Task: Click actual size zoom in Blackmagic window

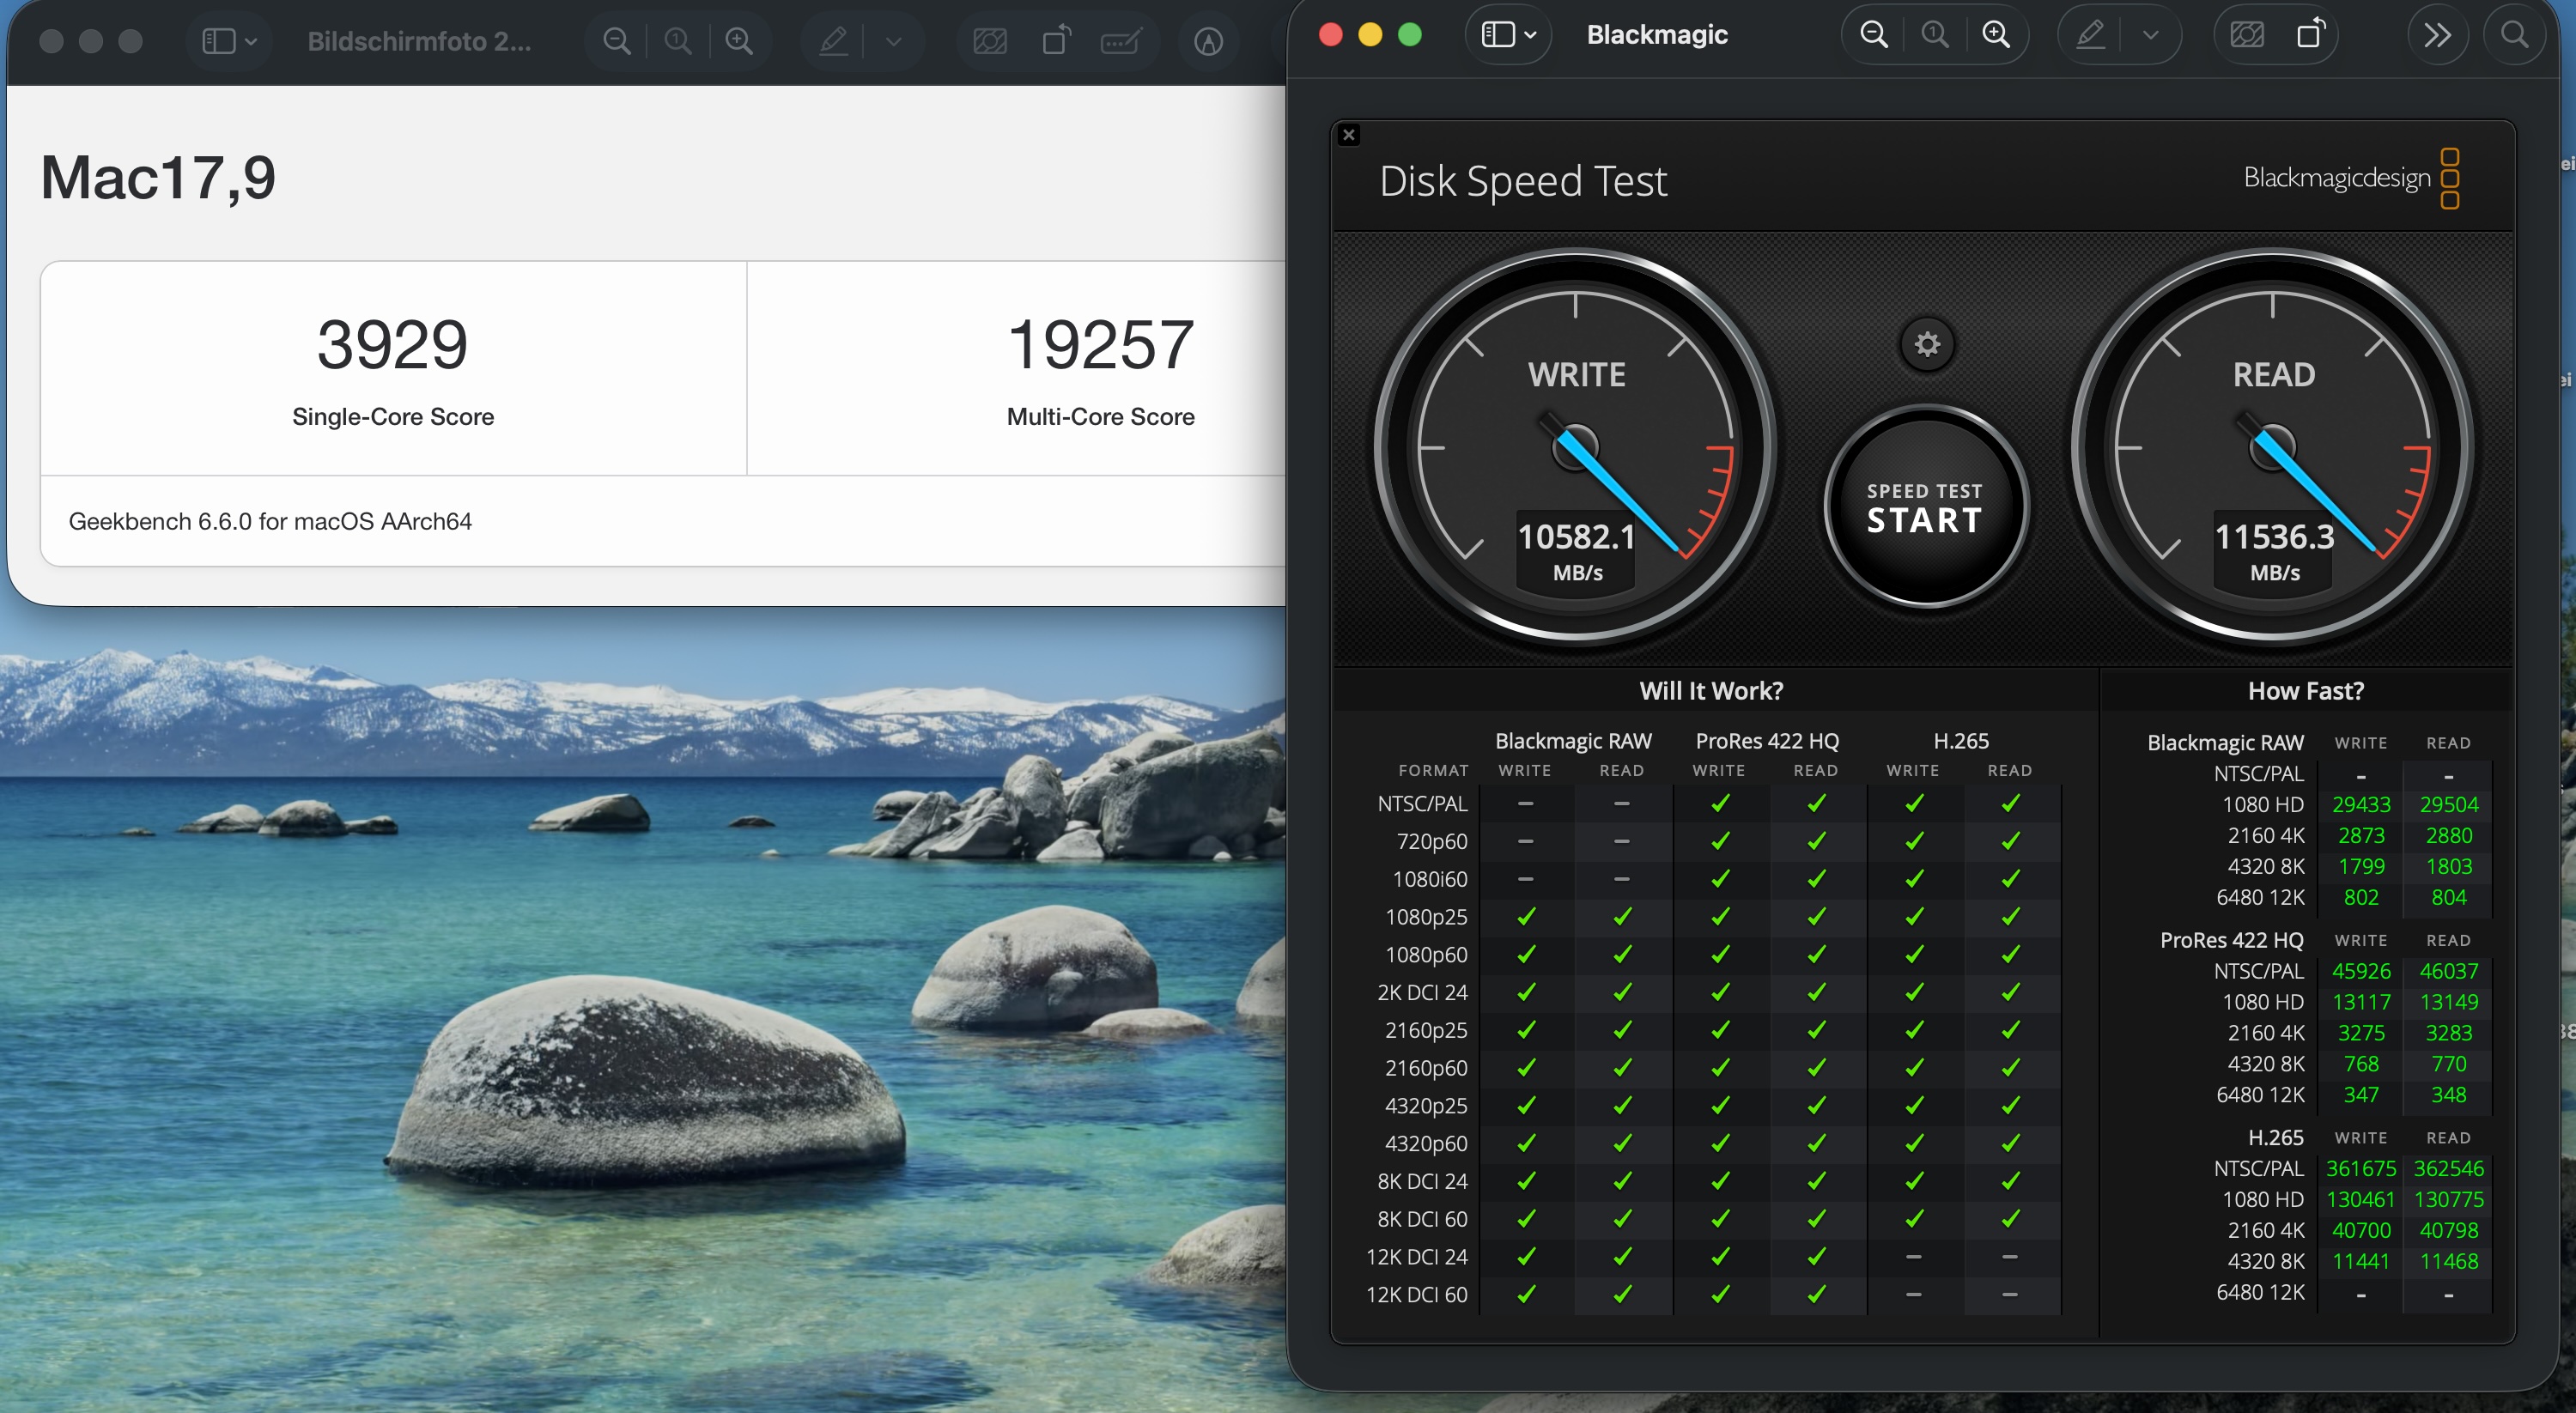Action: tap(1935, 36)
